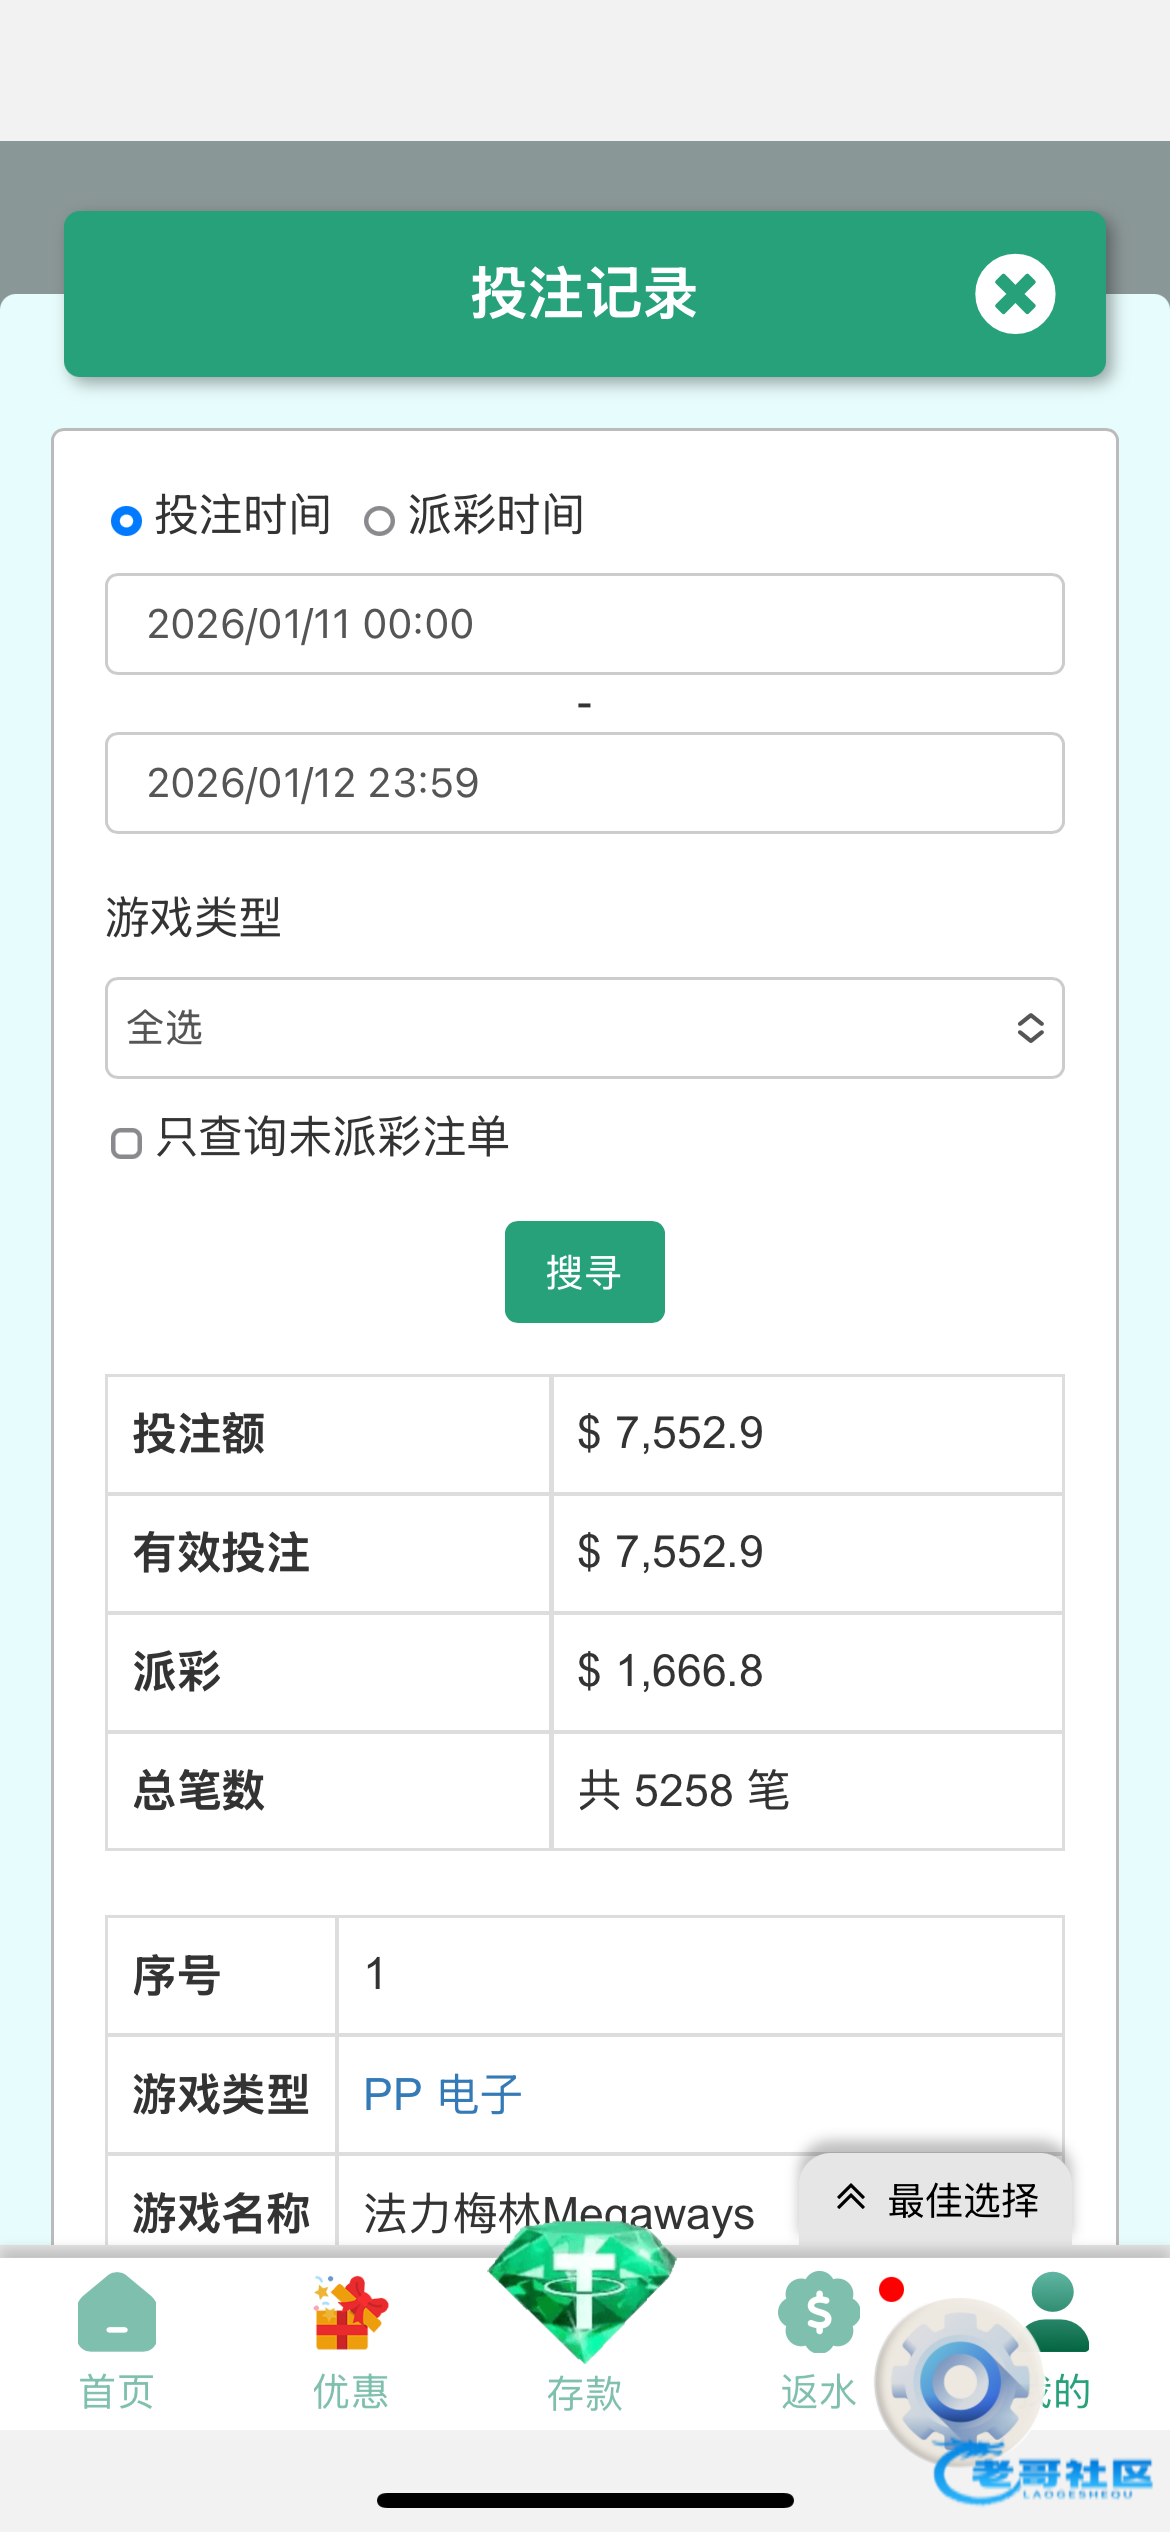This screenshot has width=1170, height=2532.
Task: Tap the floating blue gear icon
Action: click(x=959, y=2382)
